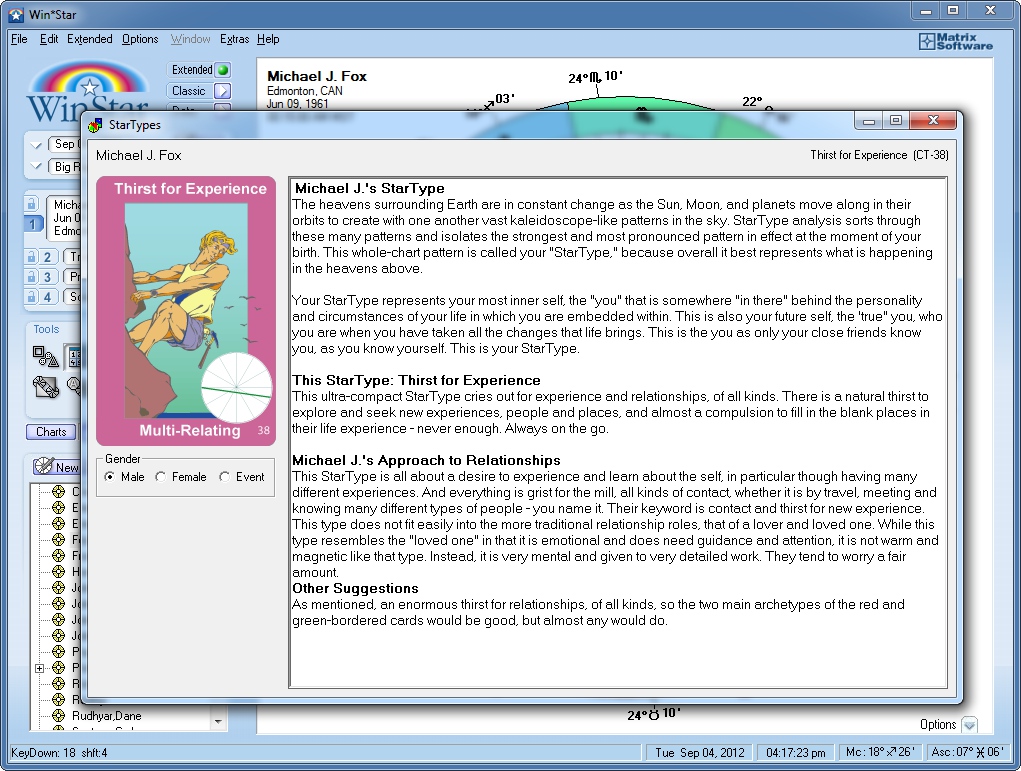Click the green Extended indicator light
1021x771 pixels.
click(x=223, y=70)
